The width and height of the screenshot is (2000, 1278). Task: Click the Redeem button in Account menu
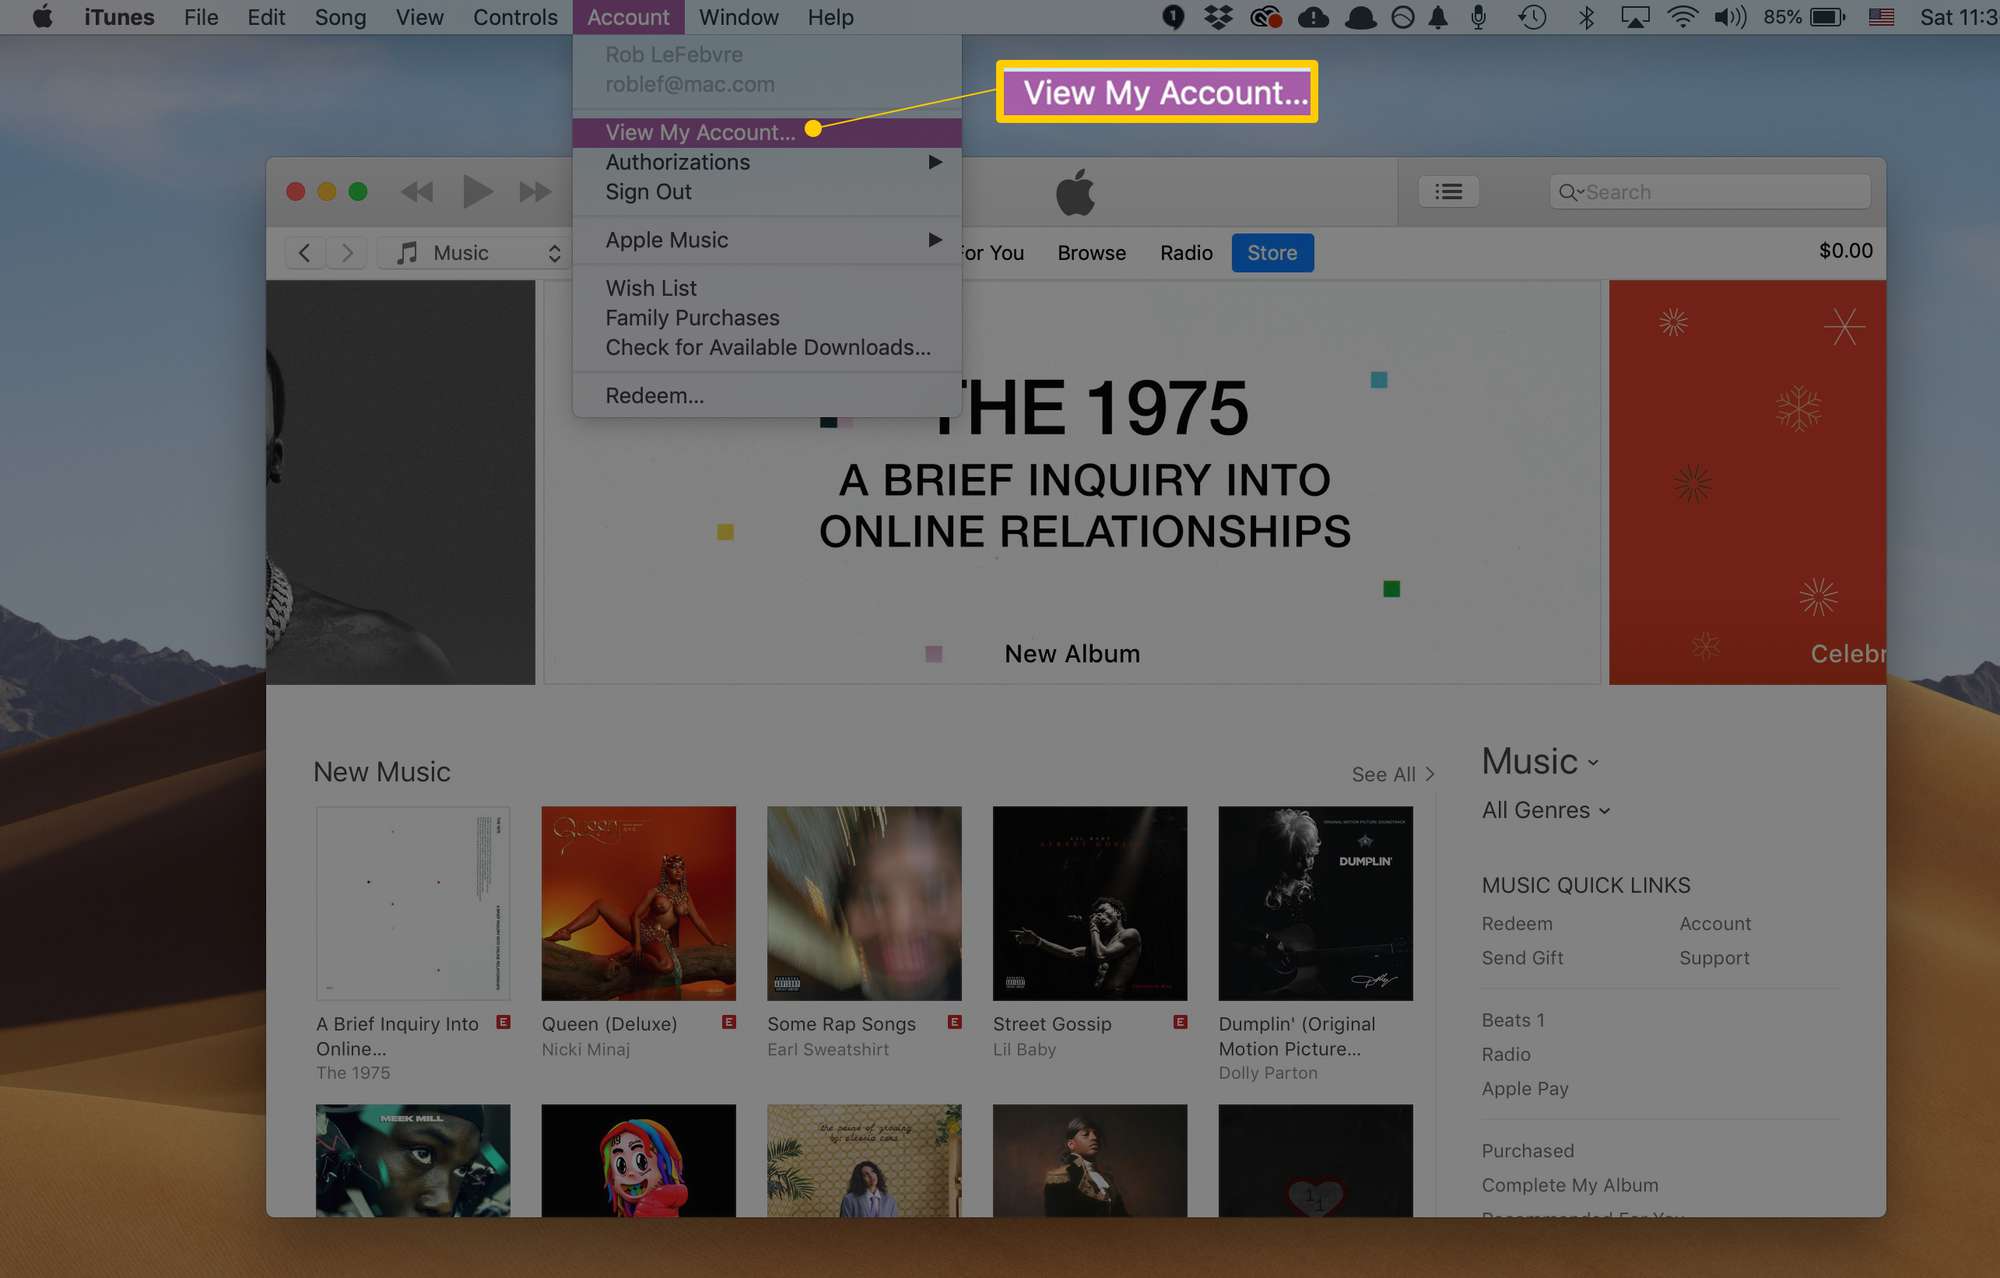click(655, 395)
